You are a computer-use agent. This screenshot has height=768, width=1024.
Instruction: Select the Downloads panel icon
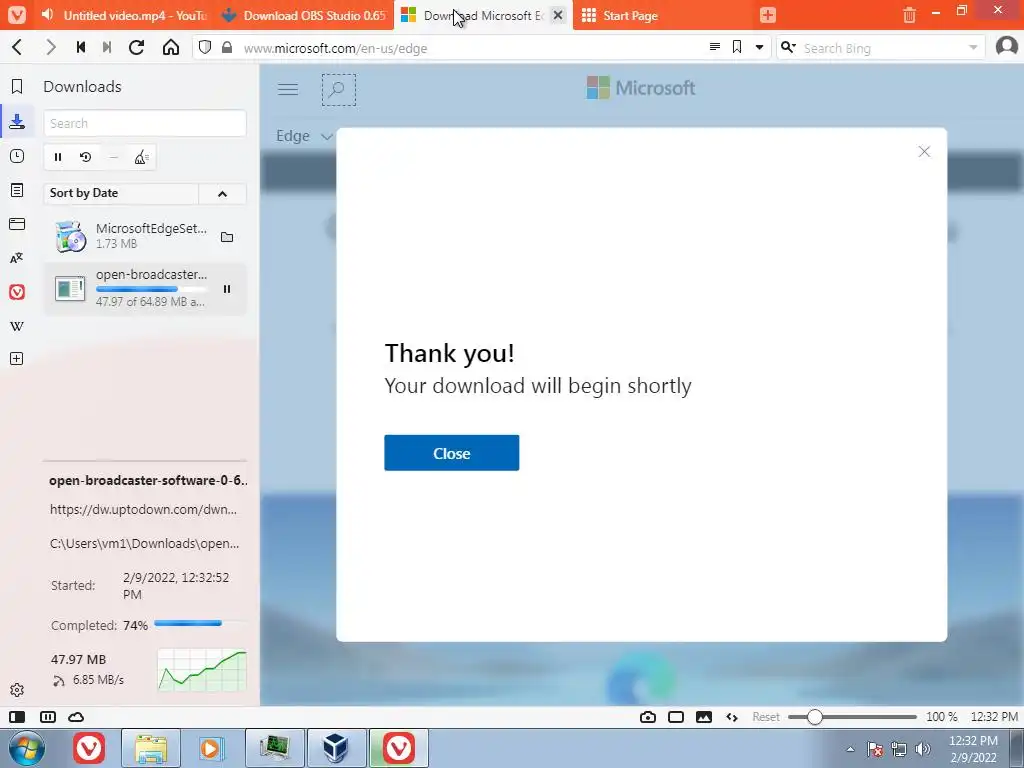pos(17,121)
